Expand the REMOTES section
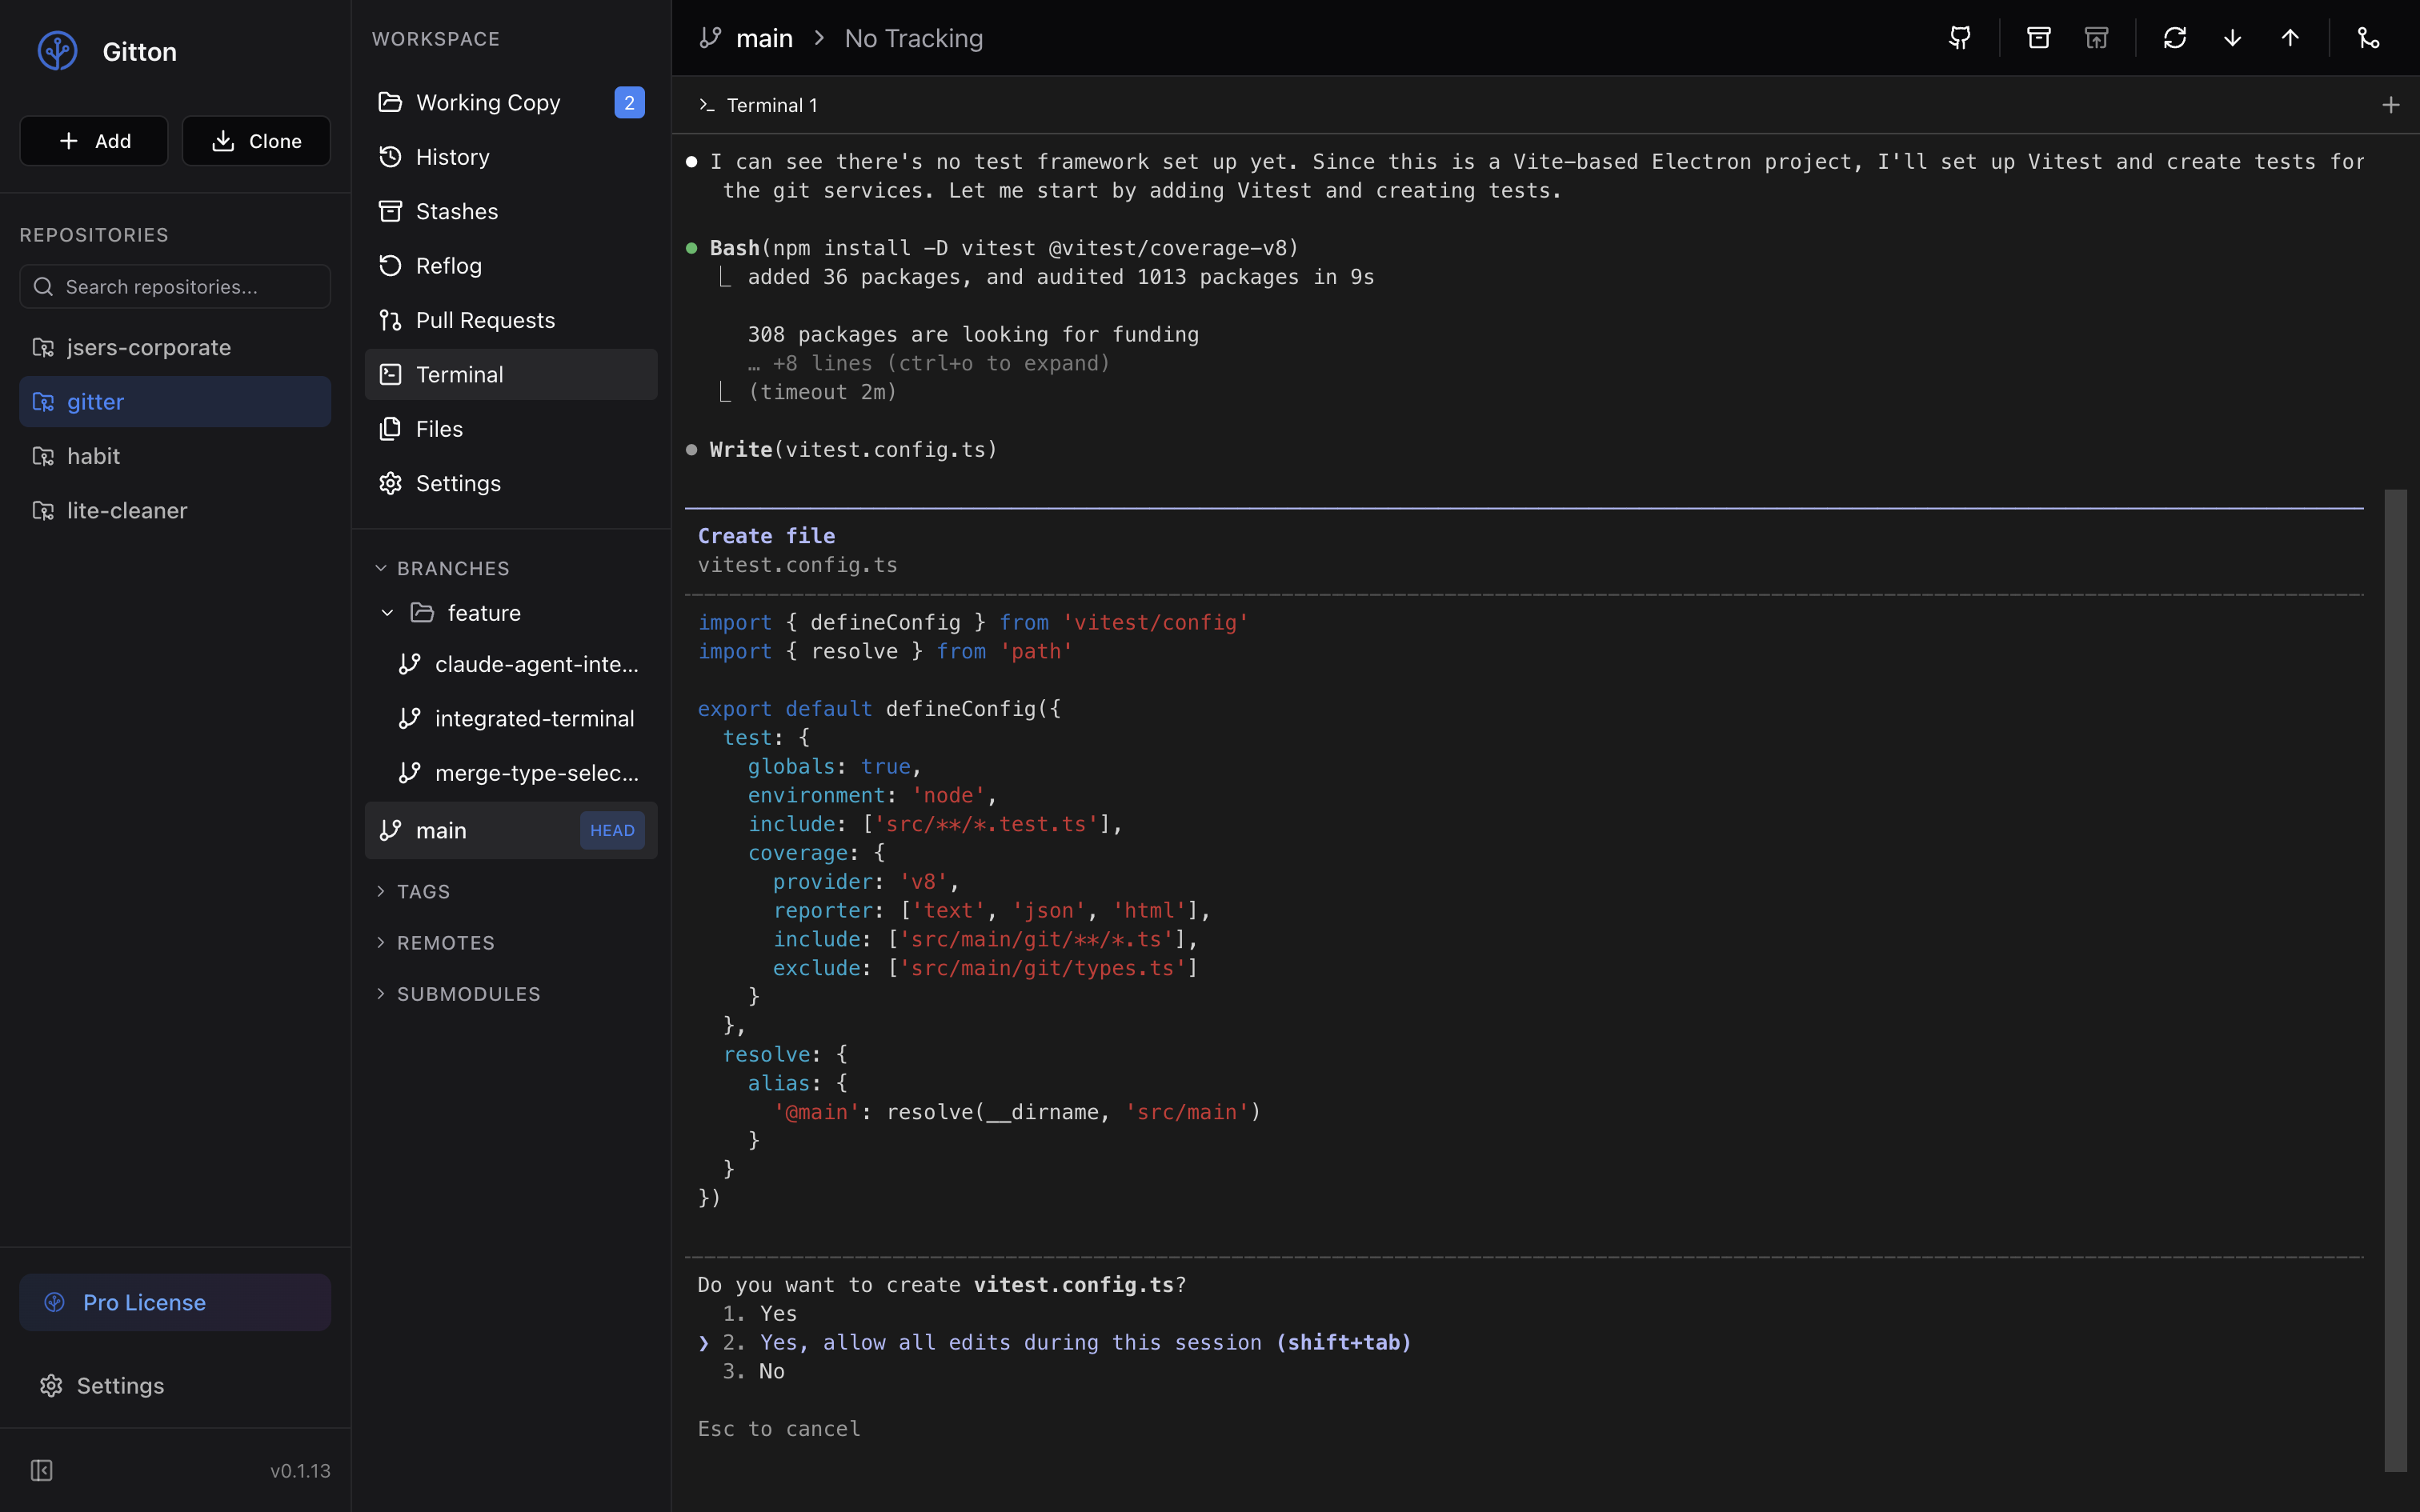The height and width of the screenshot is (1512, 2420). (x=381, y=943)
